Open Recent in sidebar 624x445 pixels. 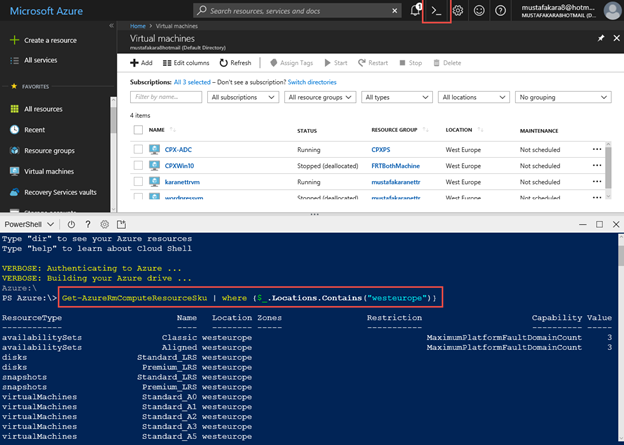click(x=27, y=130)
